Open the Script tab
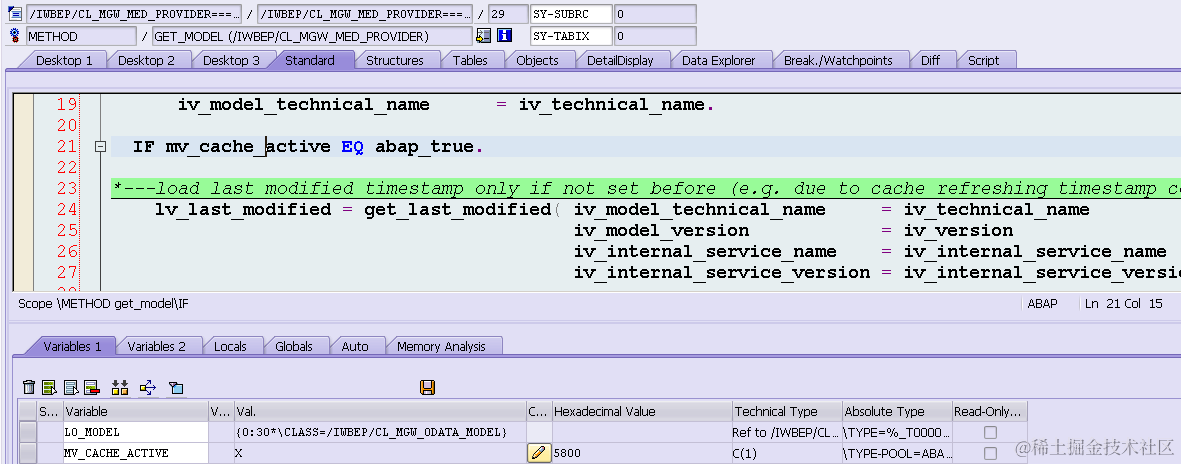 tap(984, 60)
